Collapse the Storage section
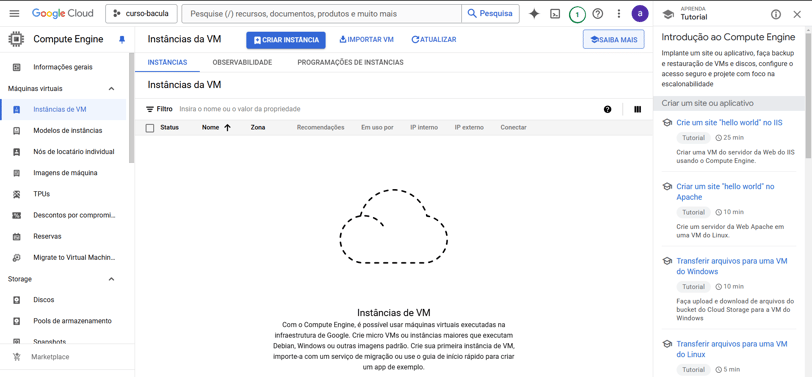The height and width of the screenshot is (377, 812). [111, 279]
